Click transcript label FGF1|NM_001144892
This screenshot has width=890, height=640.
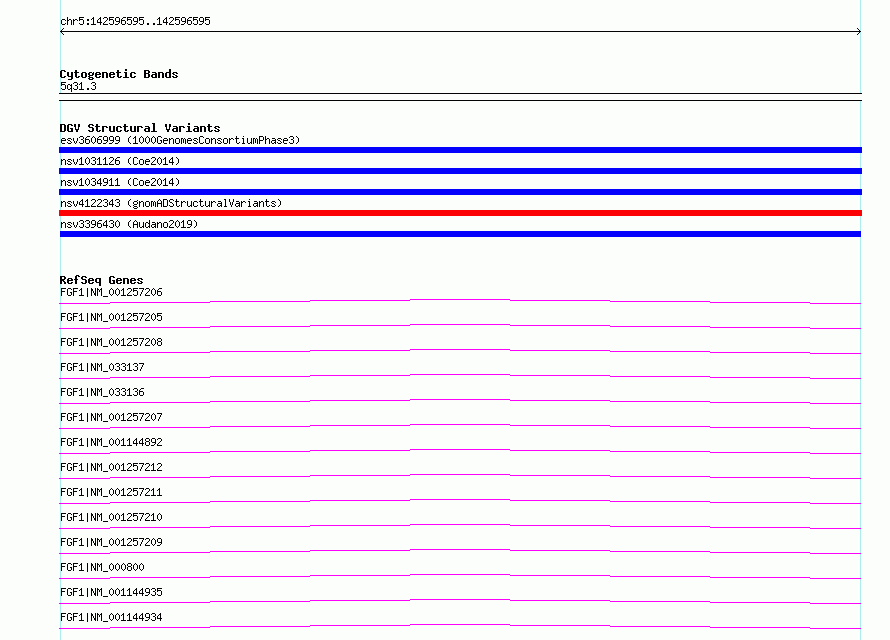pyautogui.click(x=111, y=442)
